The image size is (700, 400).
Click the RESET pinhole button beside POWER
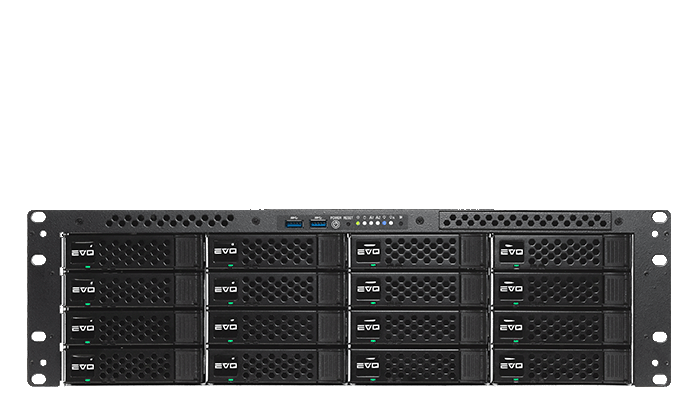[348, 224]
